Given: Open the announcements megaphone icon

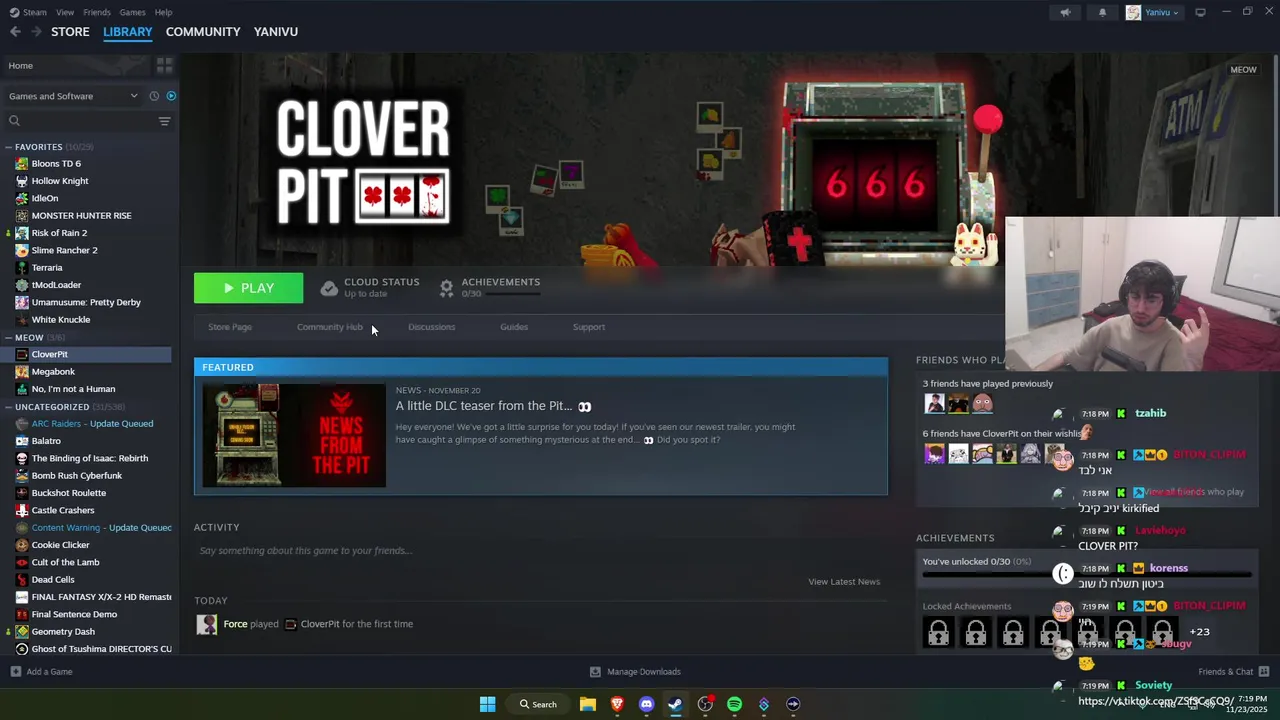Looking at the screenshot, I should [x=1065, y=12].
